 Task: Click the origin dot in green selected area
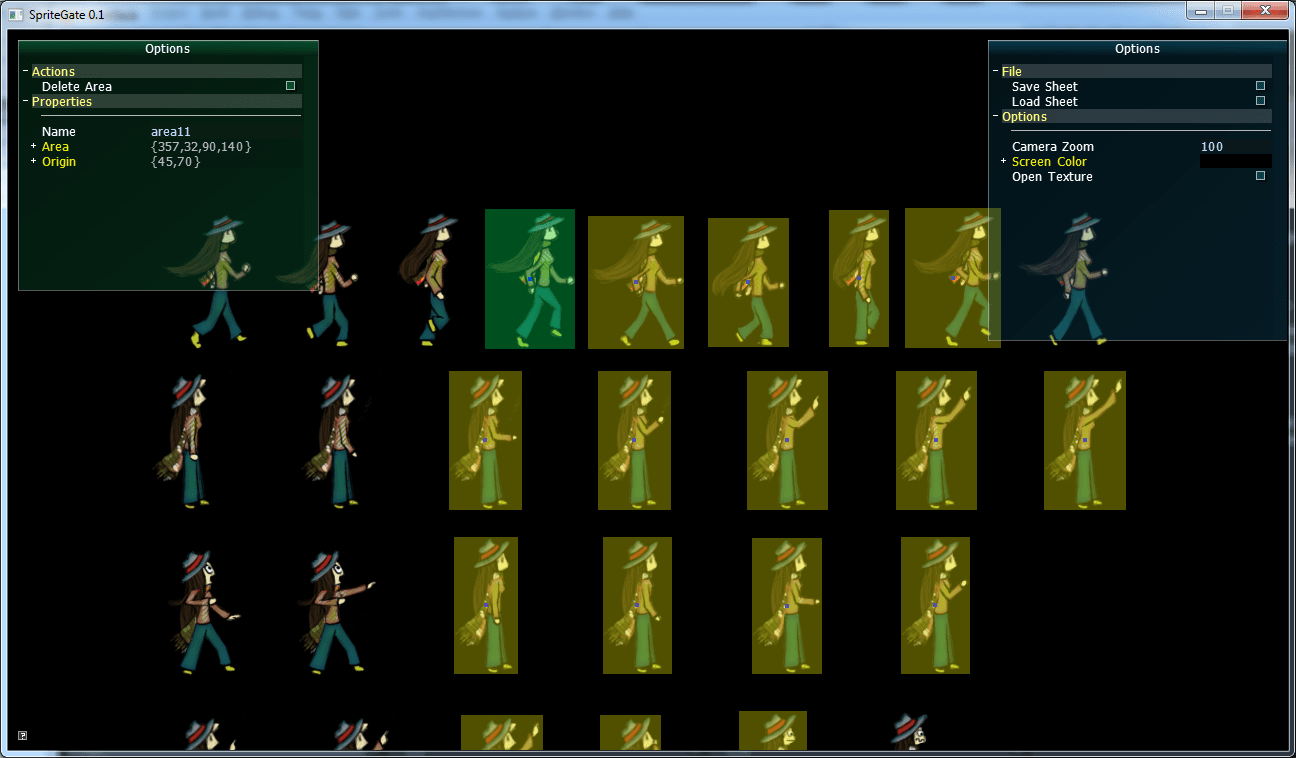[x=530, y=281]
